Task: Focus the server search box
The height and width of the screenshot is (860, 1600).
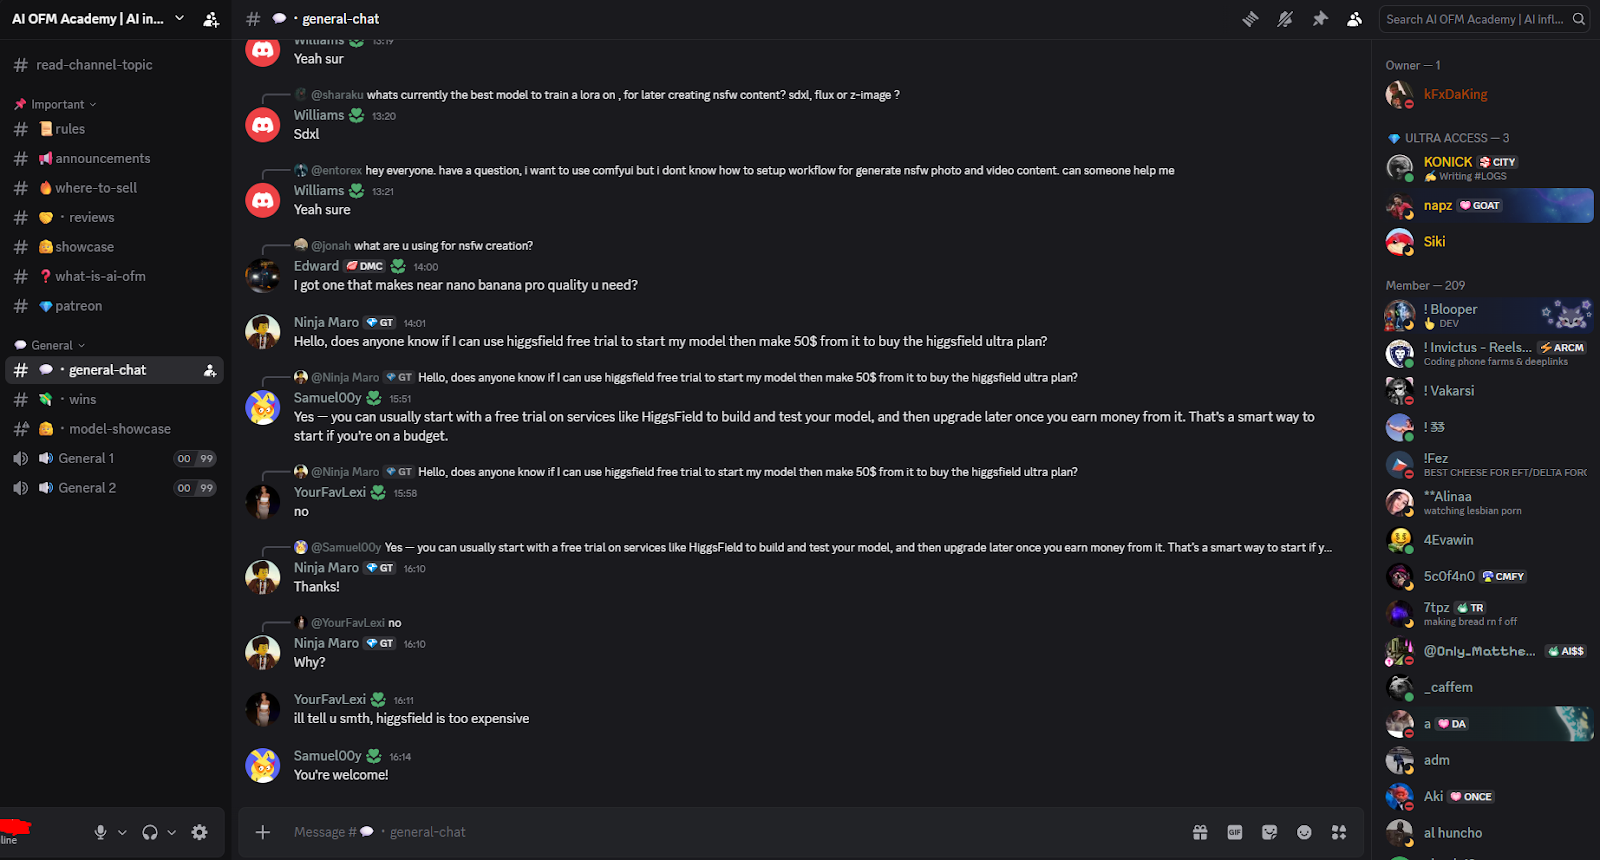Action: tap(1476, 19)
